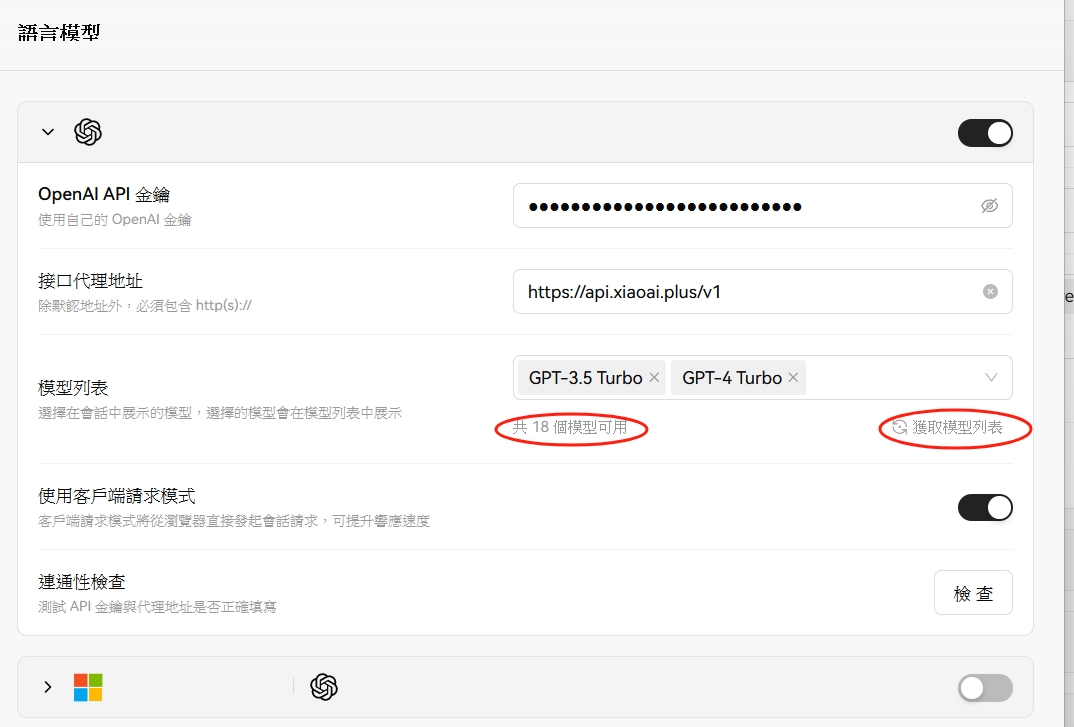This screenshot has height=727, width=1074.
Task: Click the refresh icon beside 獲取模型列表
Action: pos(899,428)
